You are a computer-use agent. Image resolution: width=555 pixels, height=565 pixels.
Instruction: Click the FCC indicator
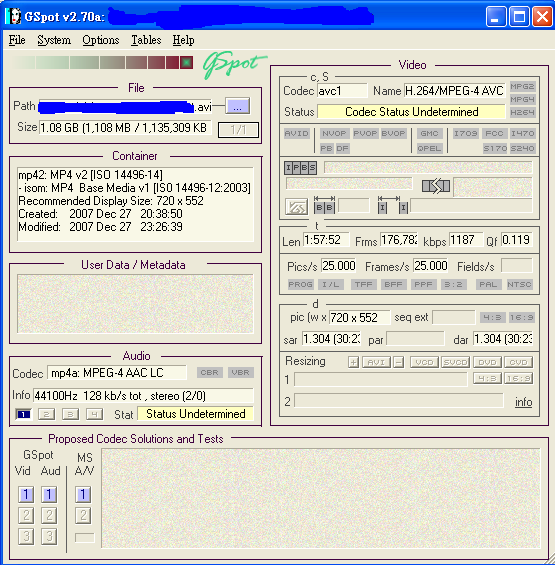point(494,133)
